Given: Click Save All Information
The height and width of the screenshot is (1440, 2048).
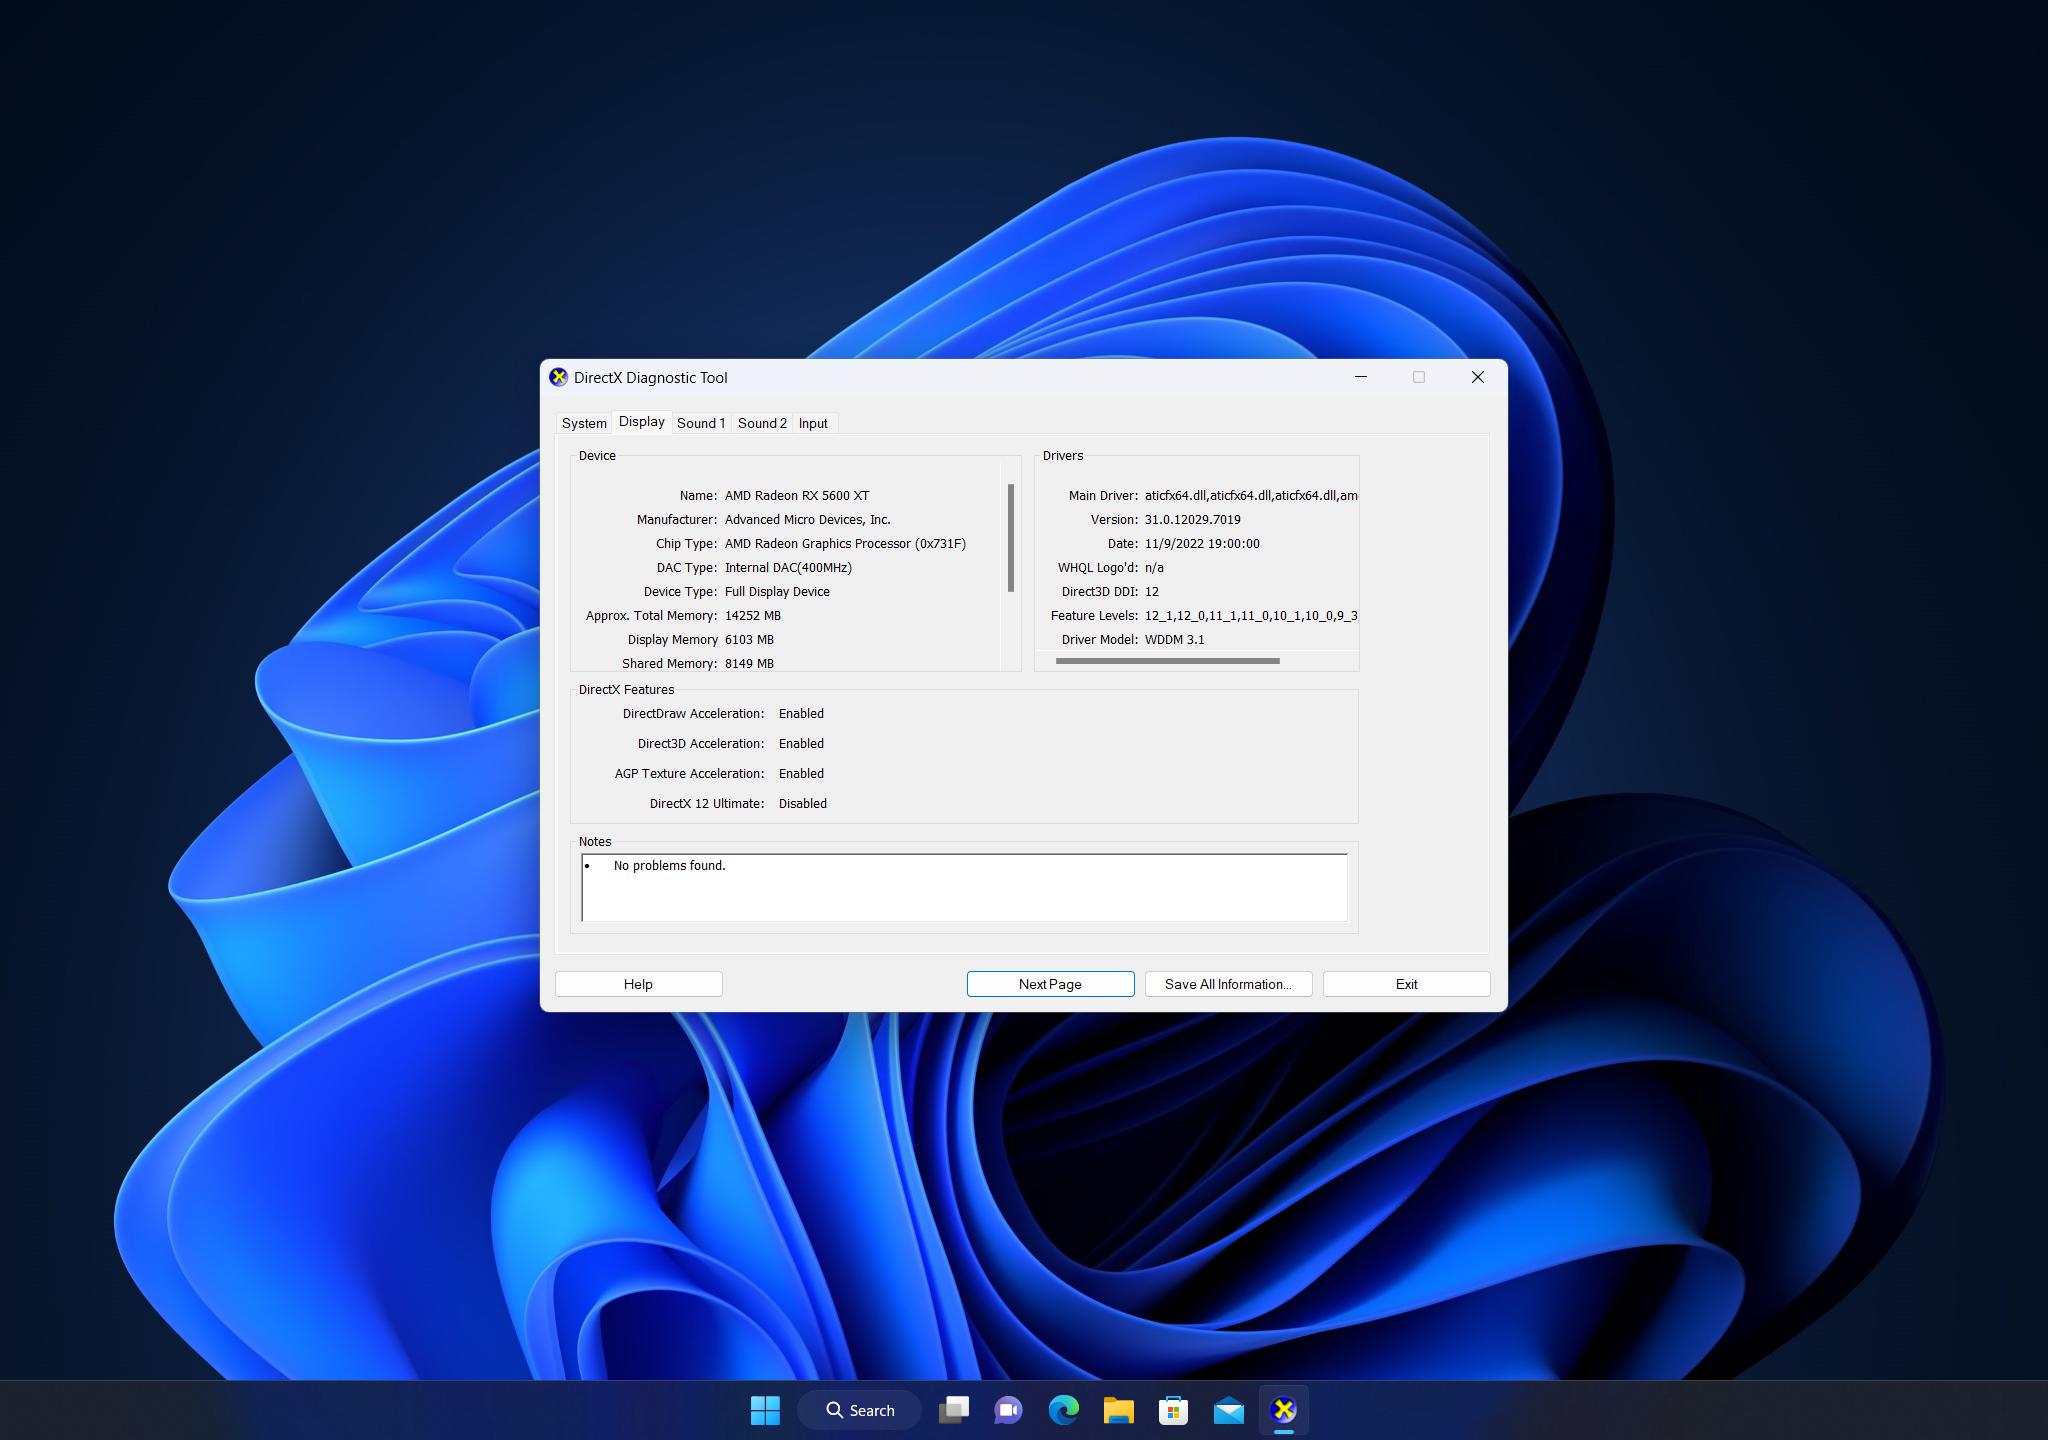Looking at the screenshot, I should [x=1228, y=984].
